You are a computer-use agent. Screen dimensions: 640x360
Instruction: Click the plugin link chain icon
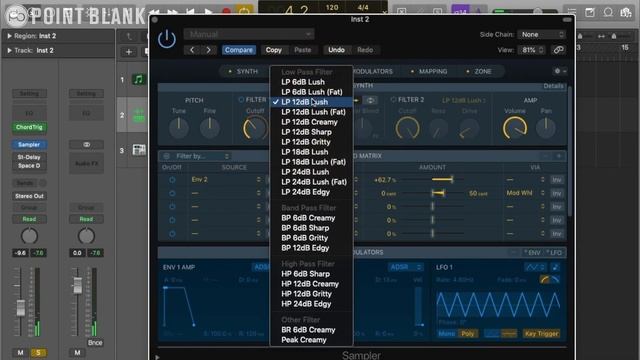[x=558, y=50]
